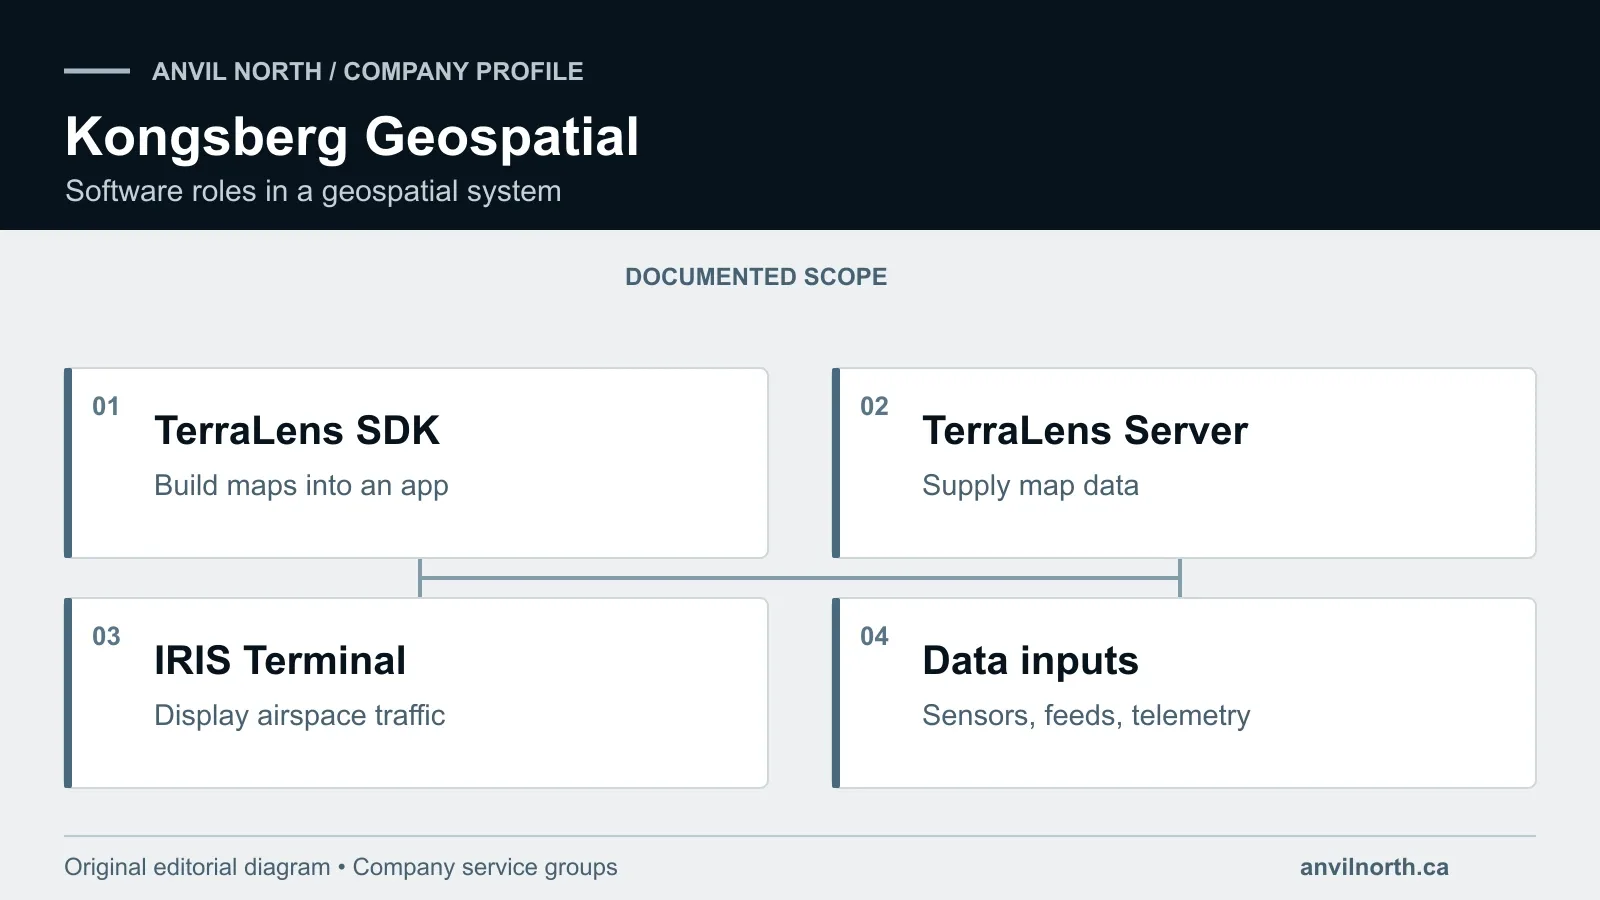The width and height of the screenshot is (1600, 900).
Task: Select the 'Data inputs' card title
Action: [1030, 661]
